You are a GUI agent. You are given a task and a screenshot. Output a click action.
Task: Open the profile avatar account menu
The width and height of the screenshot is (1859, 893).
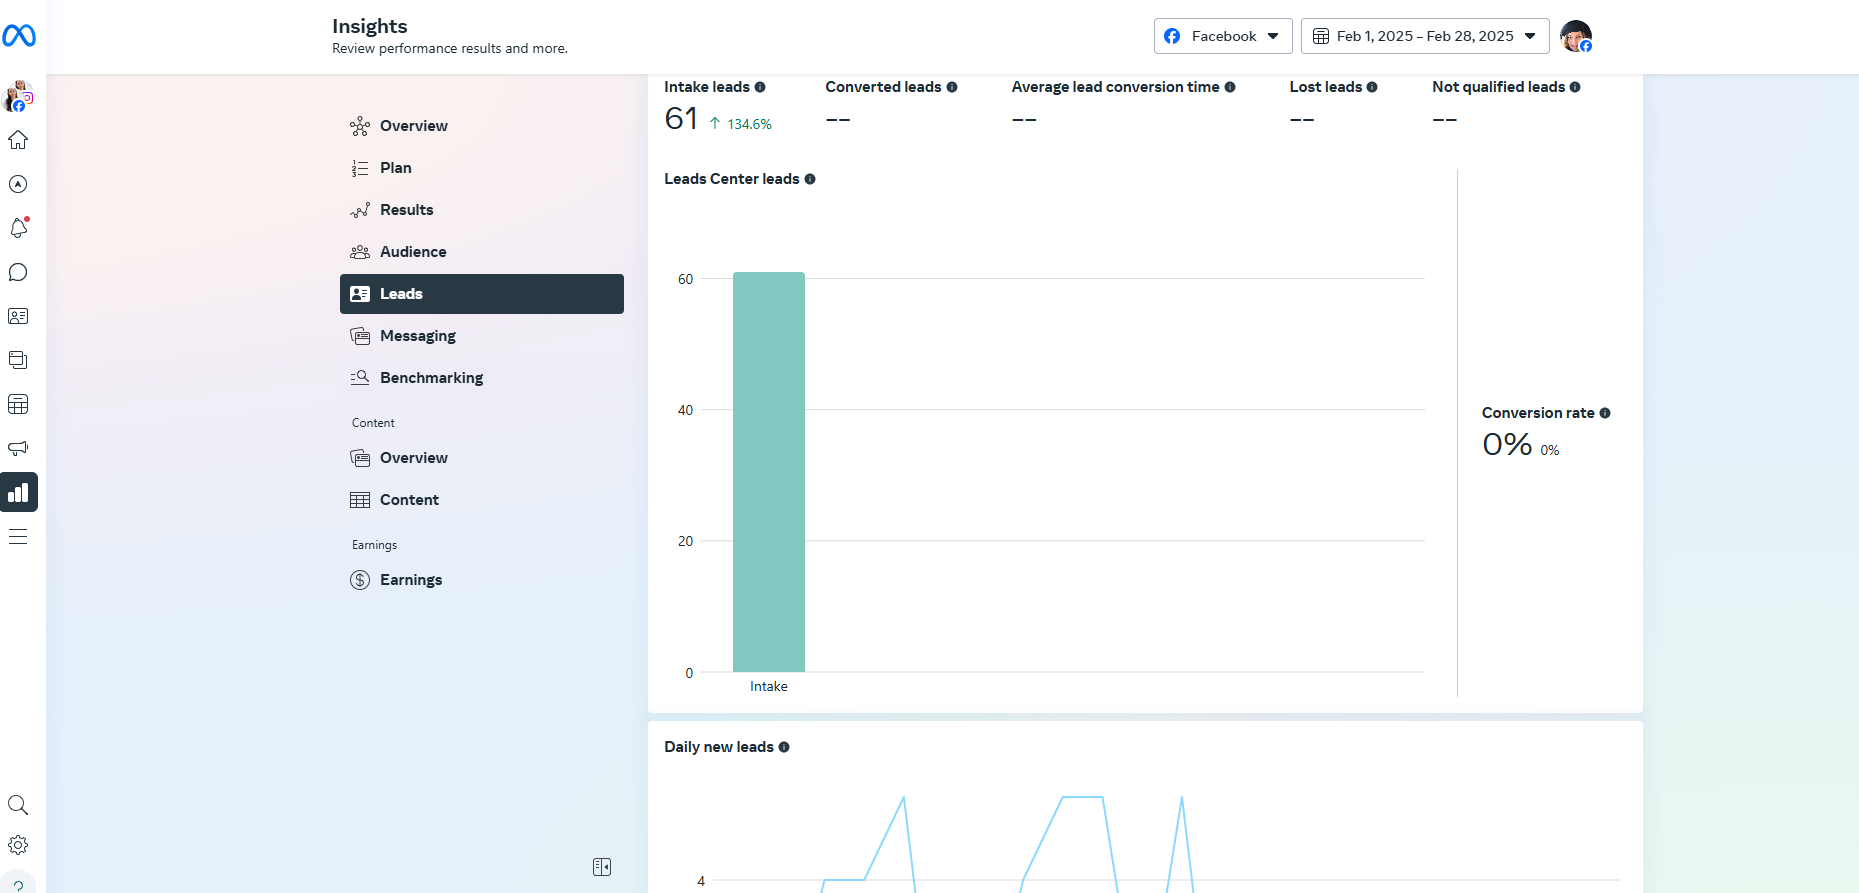coord(1576,36)
